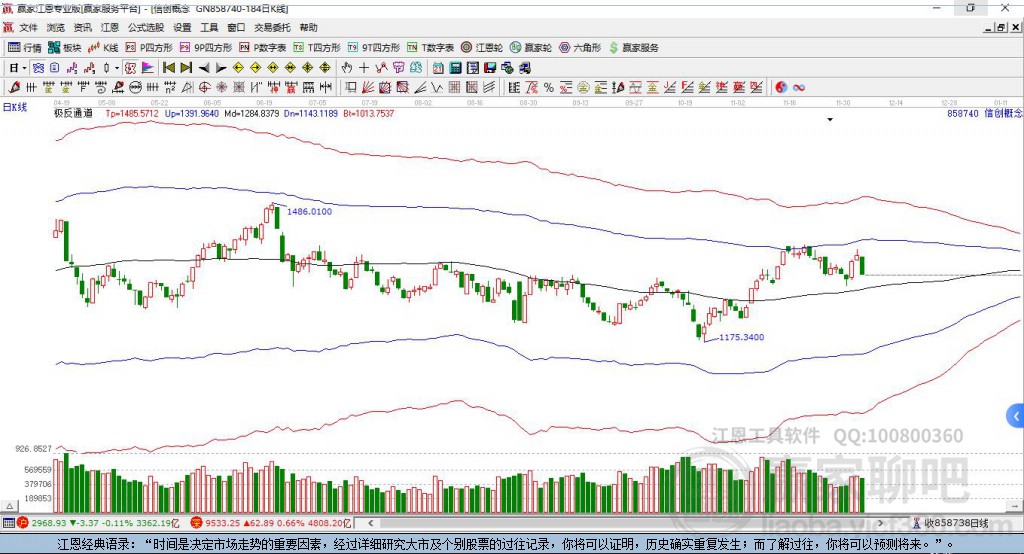Open the 江恩轮 tool
Image resolution: width=1024 pixels, height=554 pixels.
click(482, 48)
